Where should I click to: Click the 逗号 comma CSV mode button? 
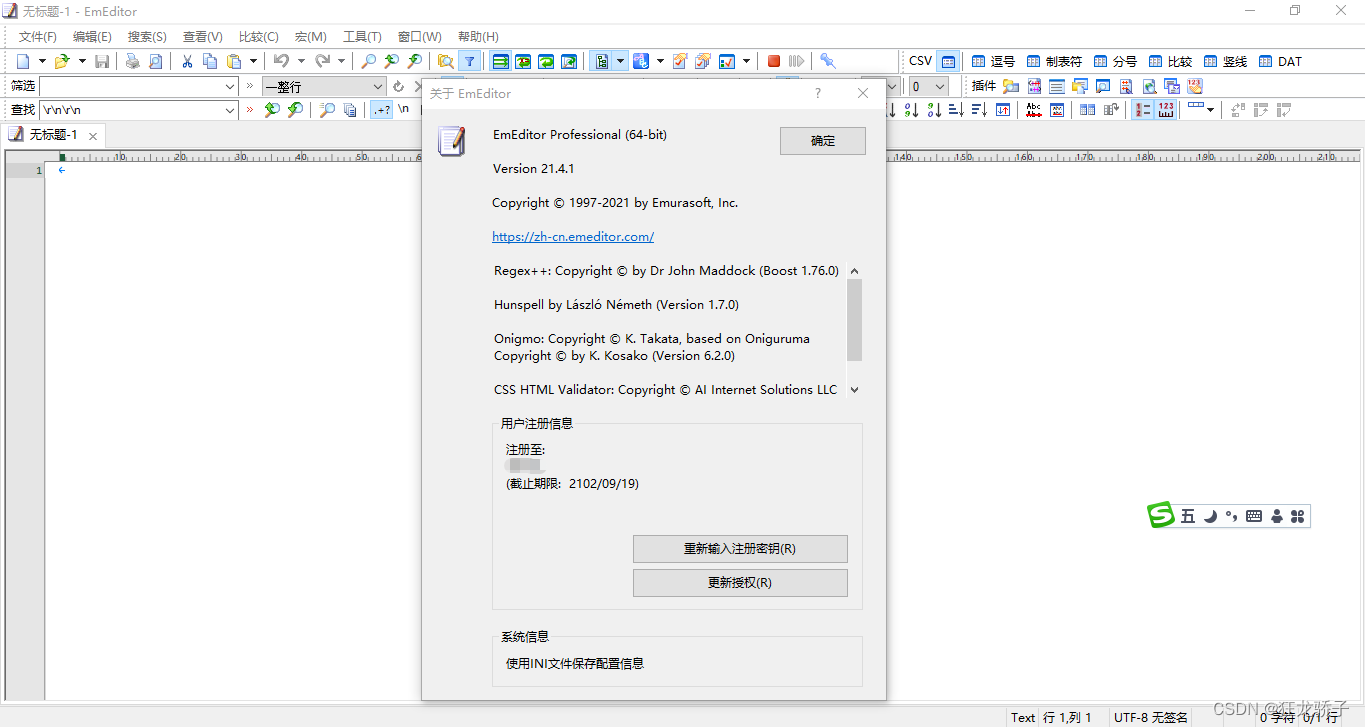point(993,62)
